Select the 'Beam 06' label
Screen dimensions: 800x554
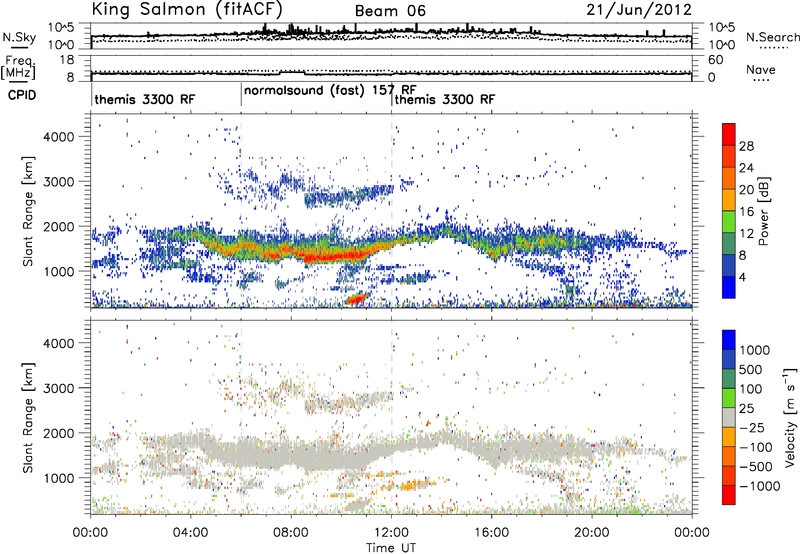390,11
